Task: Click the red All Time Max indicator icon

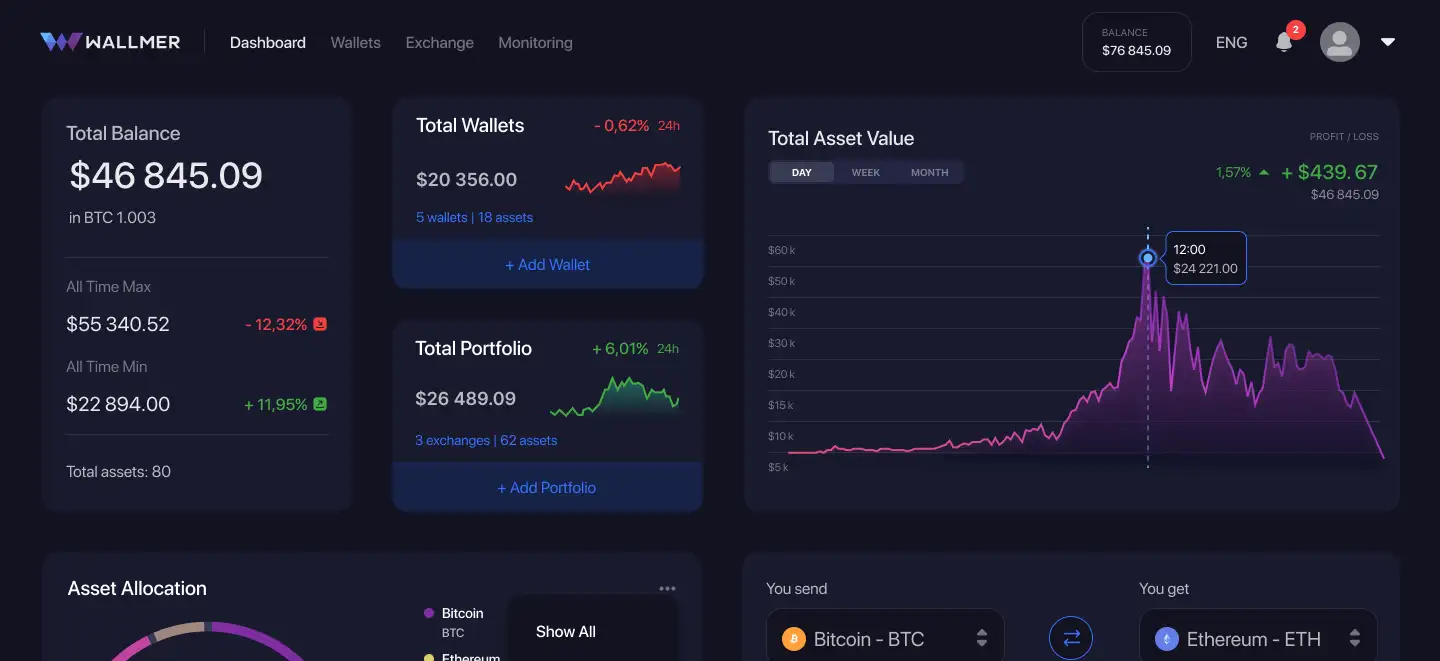Action: click(x=320, y=324)
